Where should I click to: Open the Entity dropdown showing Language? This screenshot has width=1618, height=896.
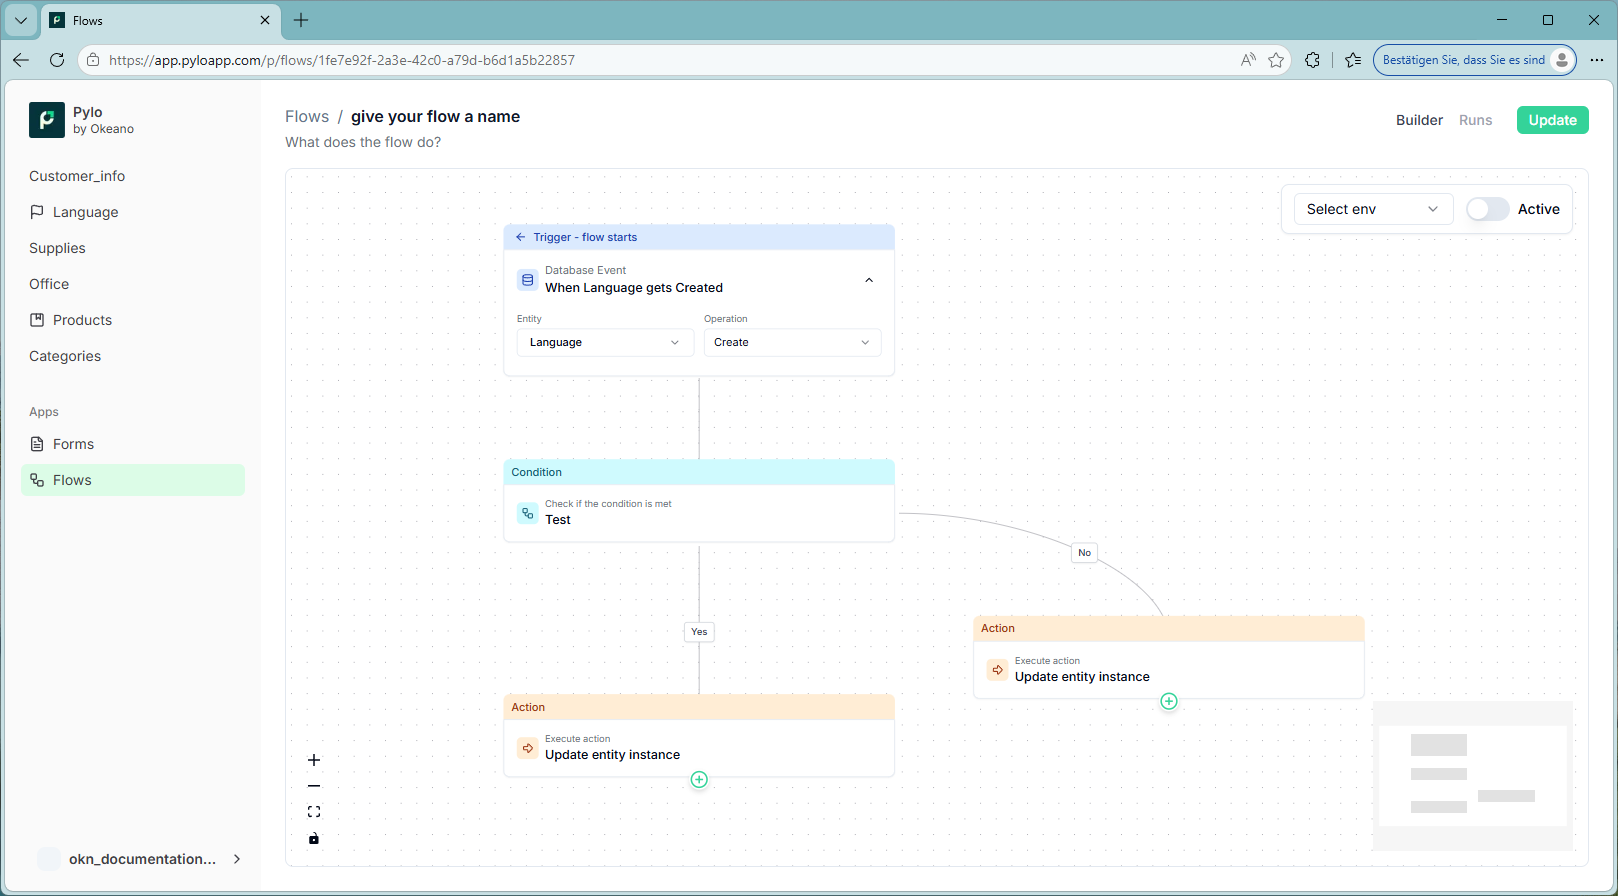click(604, 342)
